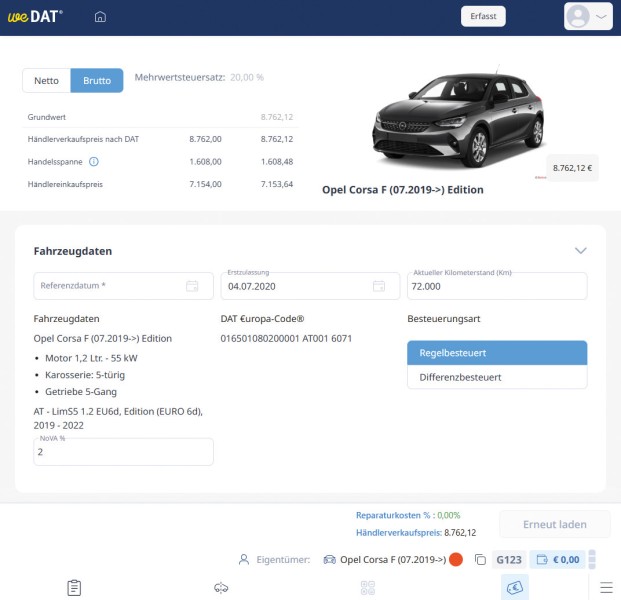
Task: Open user account avatar menu
Action: (588, 17)
